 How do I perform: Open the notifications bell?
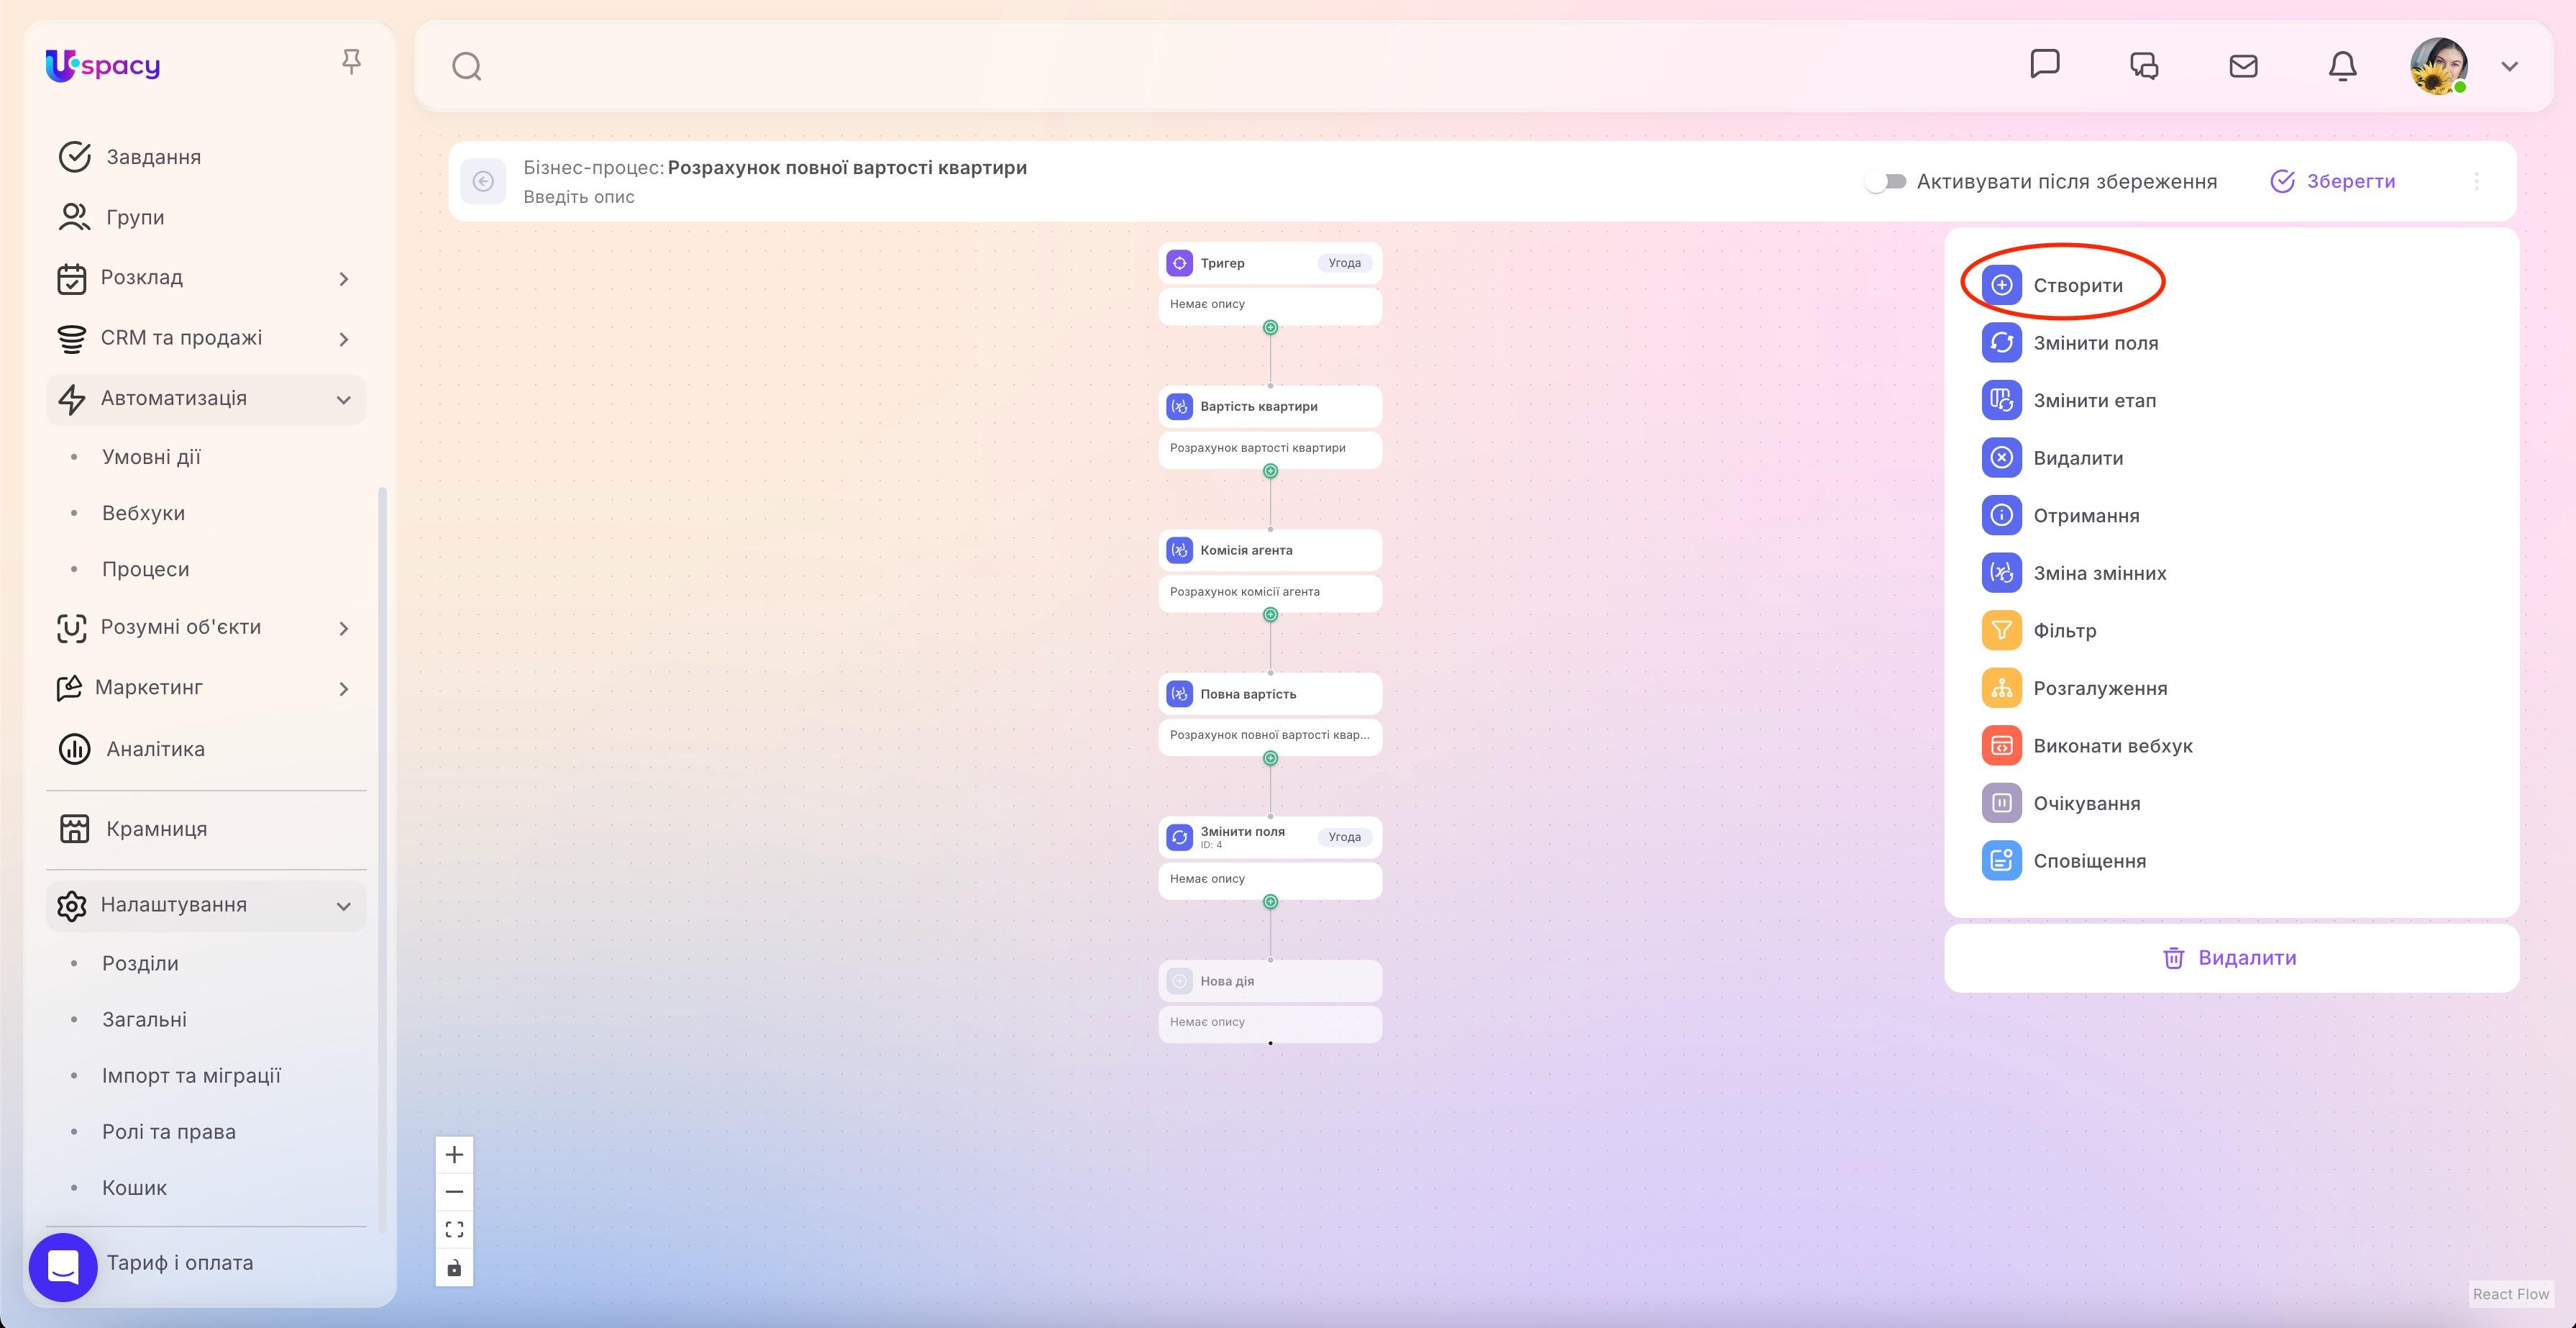coord(2342,66)
